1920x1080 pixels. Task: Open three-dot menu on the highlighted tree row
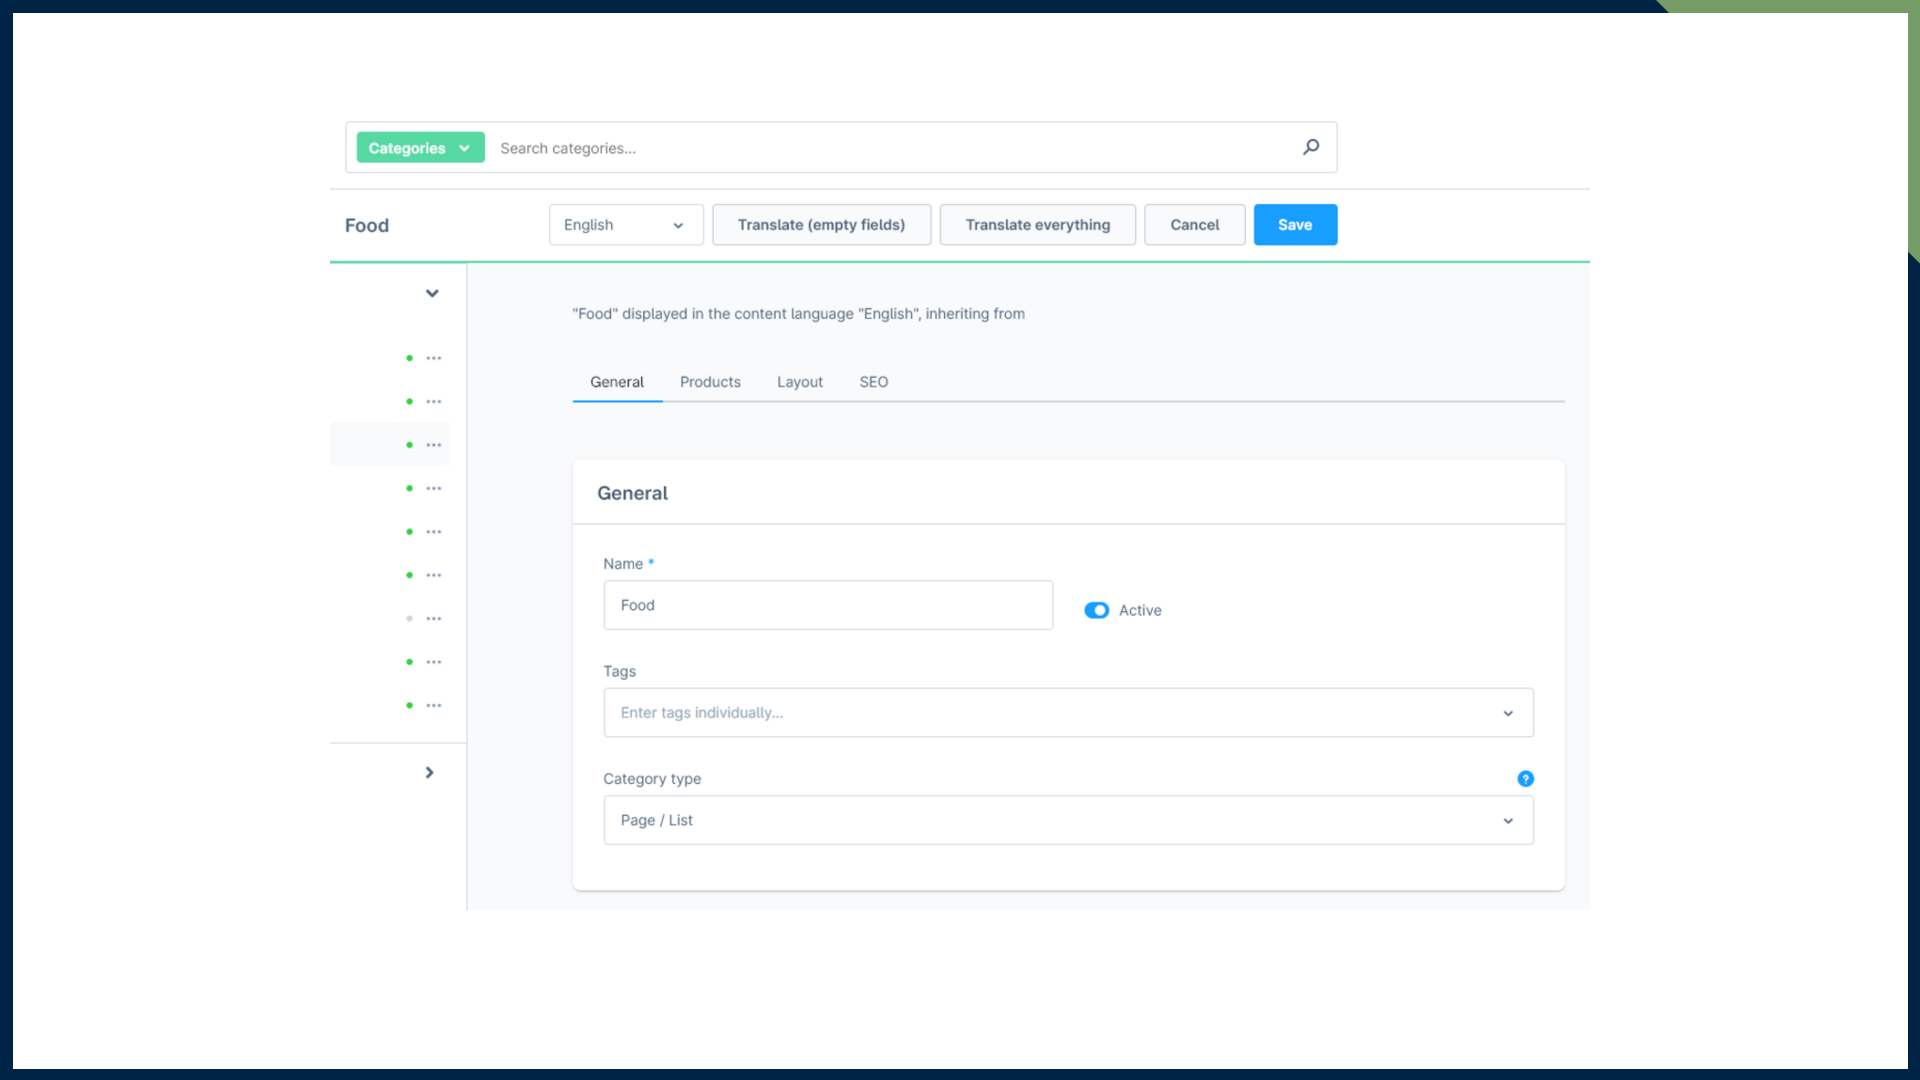click(x=434, y=445)
